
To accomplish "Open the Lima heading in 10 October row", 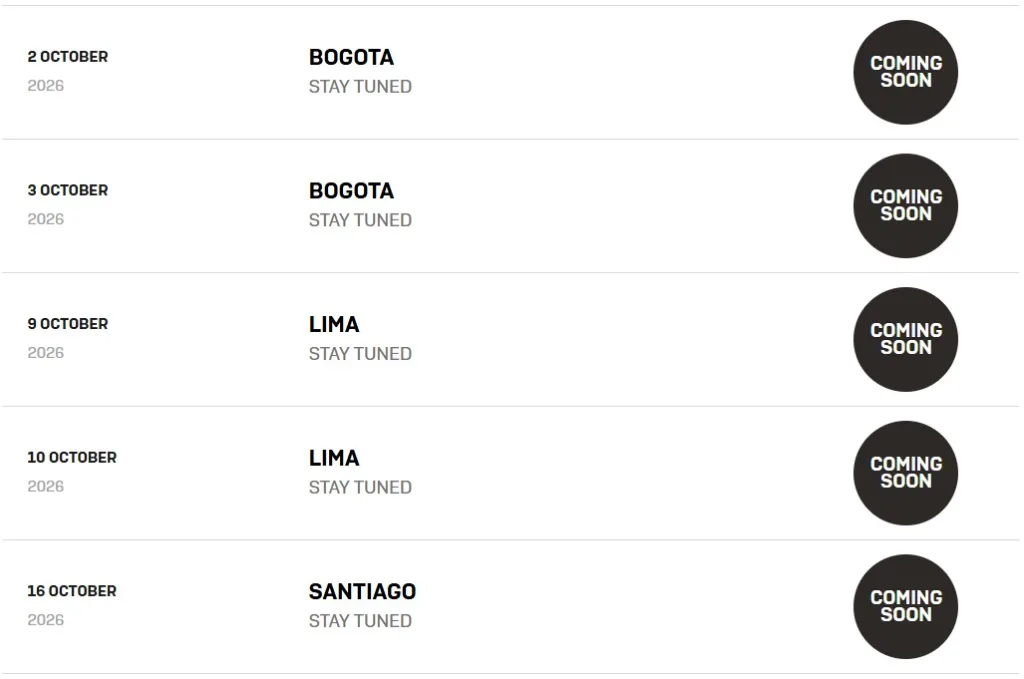I will pos(334,458).
